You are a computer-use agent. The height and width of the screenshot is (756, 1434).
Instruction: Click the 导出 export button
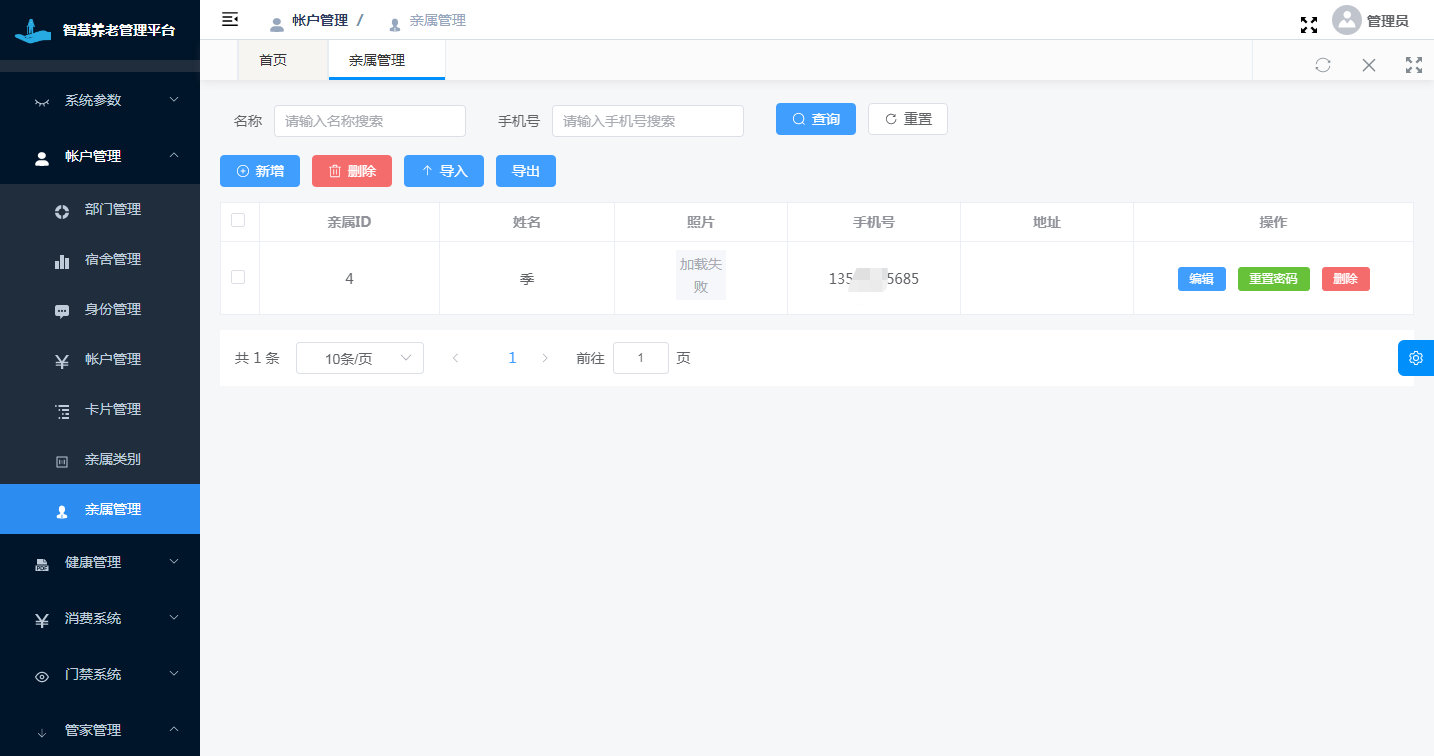click(x=525, y=170)
